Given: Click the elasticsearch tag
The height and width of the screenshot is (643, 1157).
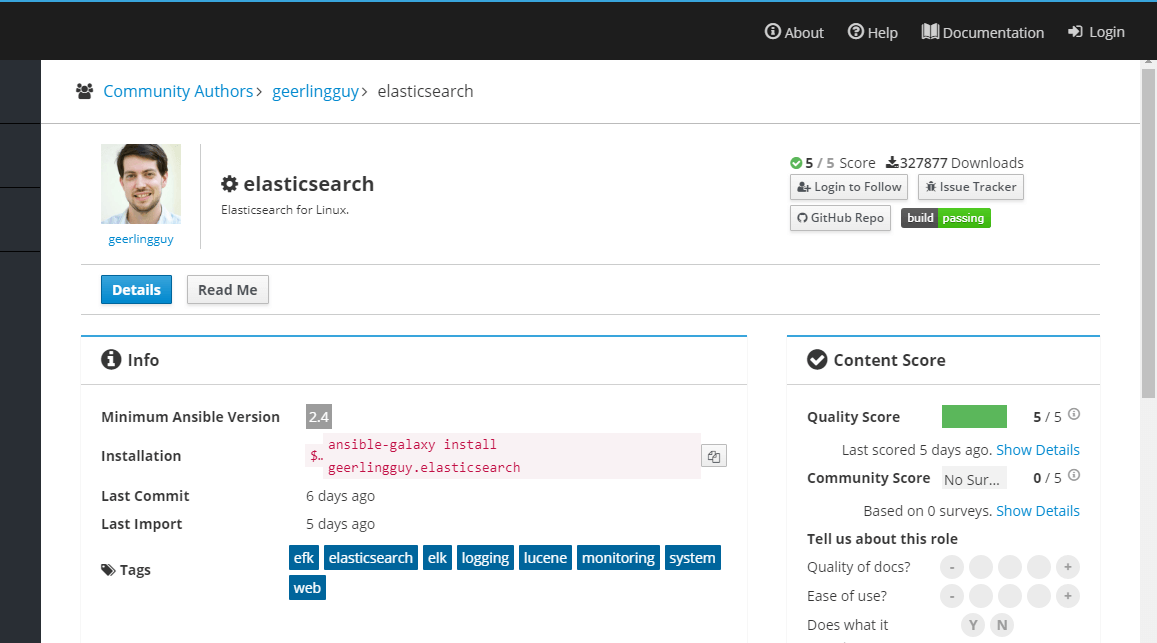Looking at the screenshot, I should (x=370, y=558).
